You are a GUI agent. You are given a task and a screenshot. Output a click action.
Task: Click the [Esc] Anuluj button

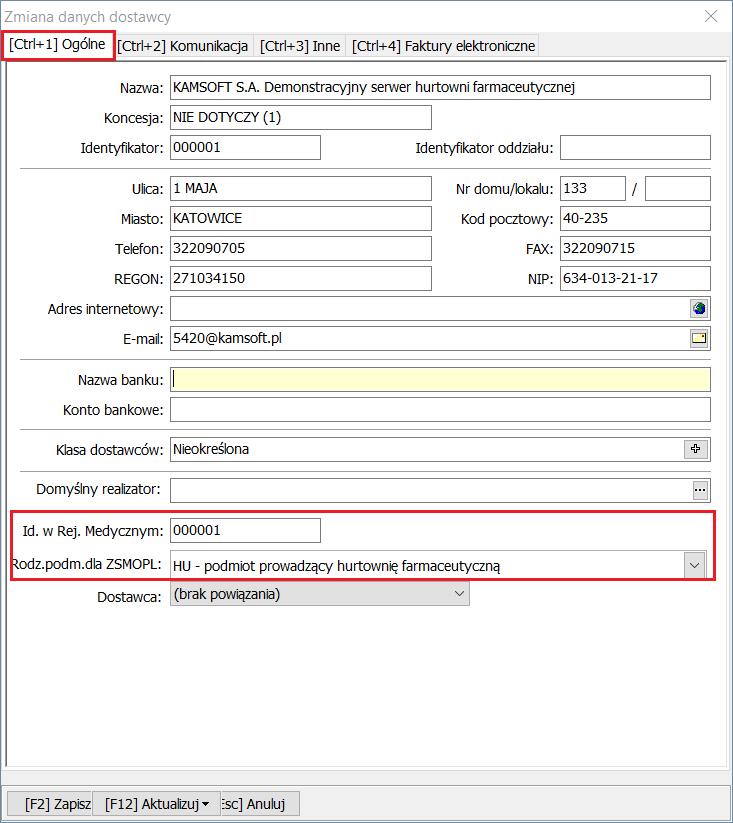click(x=260, y=804)
